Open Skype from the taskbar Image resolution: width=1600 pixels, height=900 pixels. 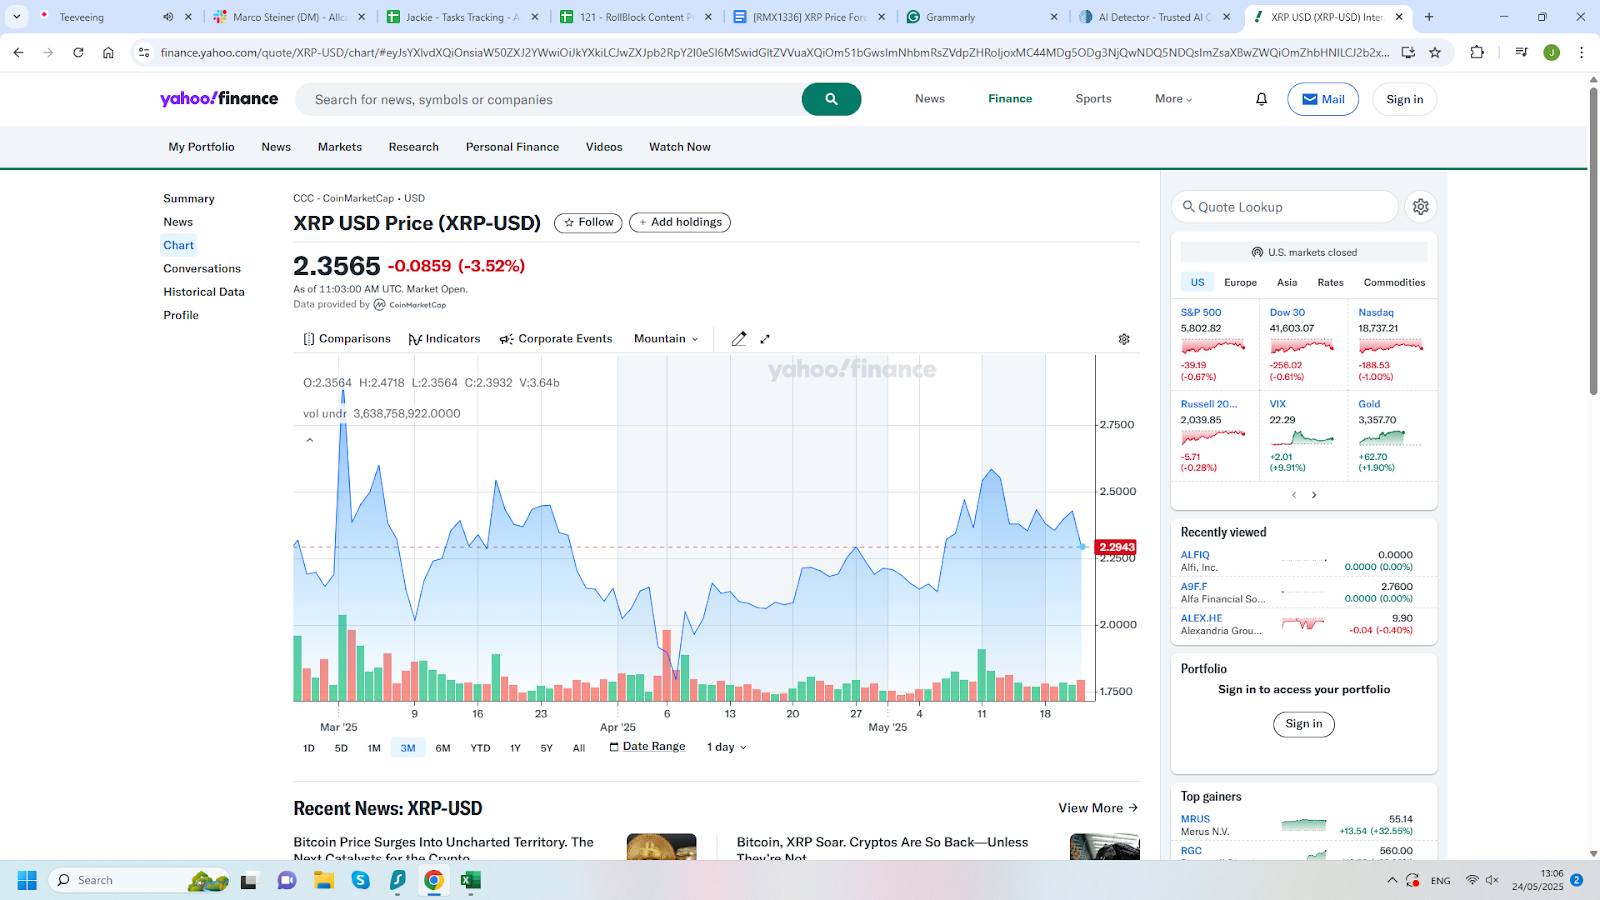[360, 880]
